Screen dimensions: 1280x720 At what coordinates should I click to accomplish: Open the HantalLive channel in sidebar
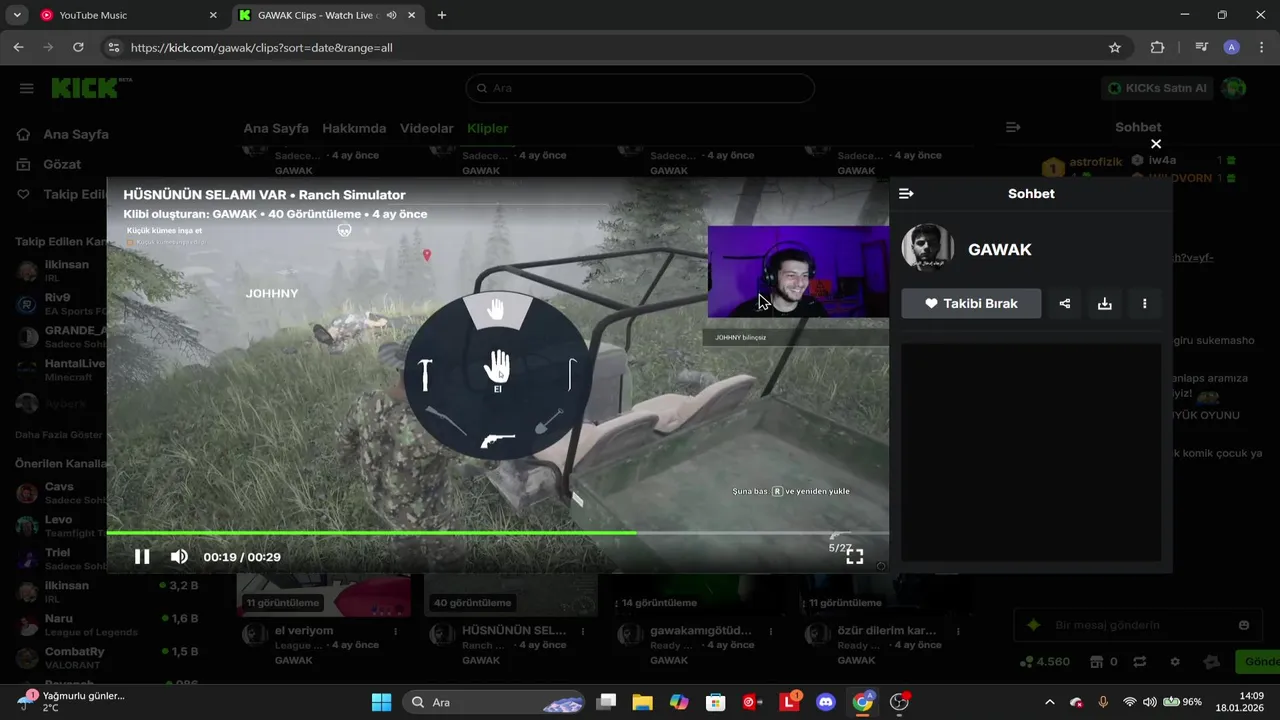coord(60,370)
